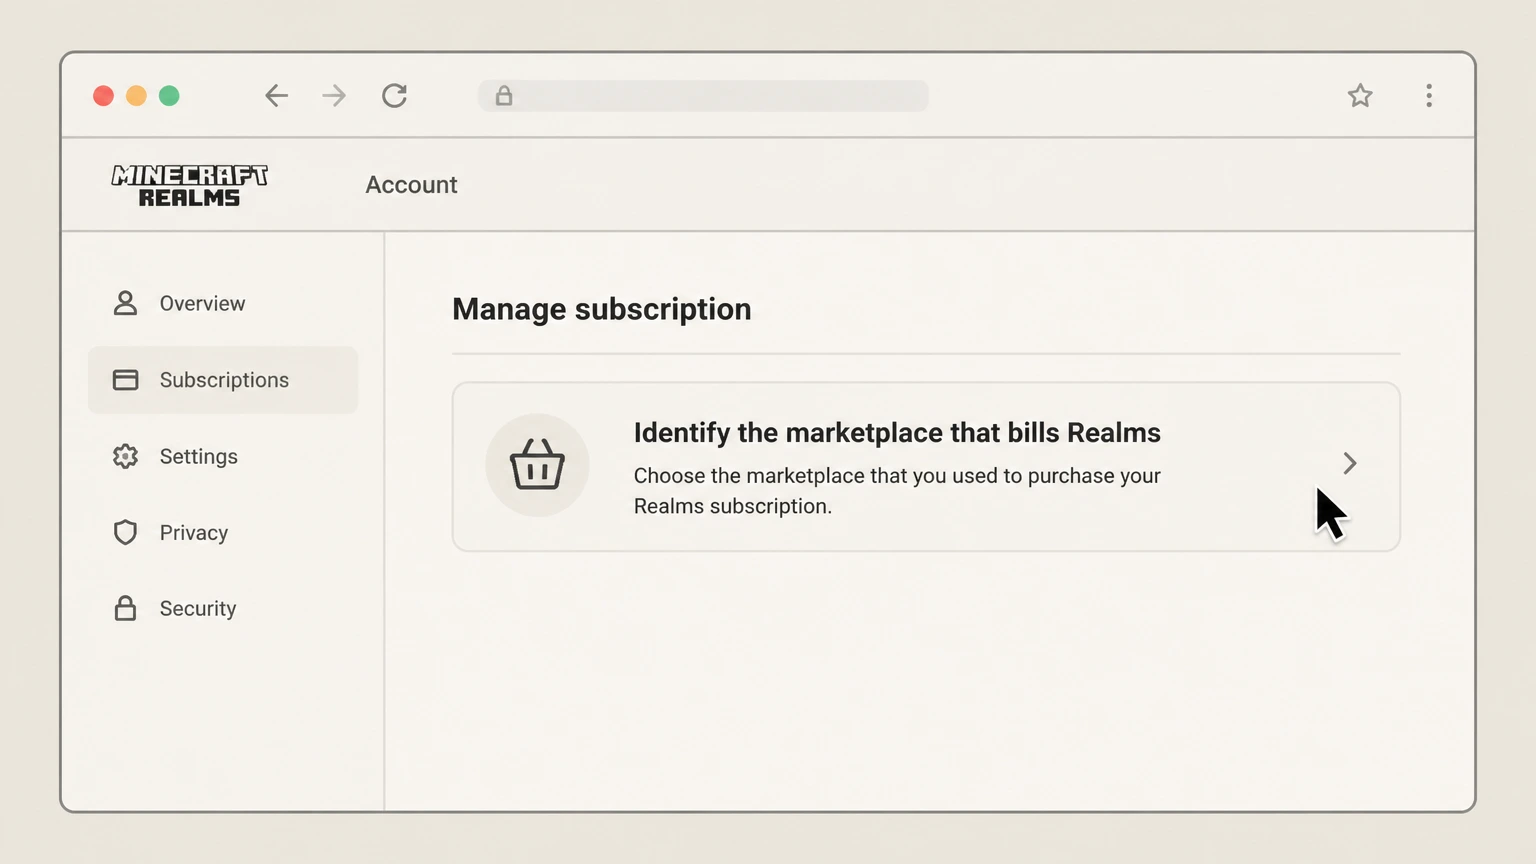The height and width of the screenshot is (864, 1536).
Task: Click the gear icon beside Settings
Action: tap(125, 456)
